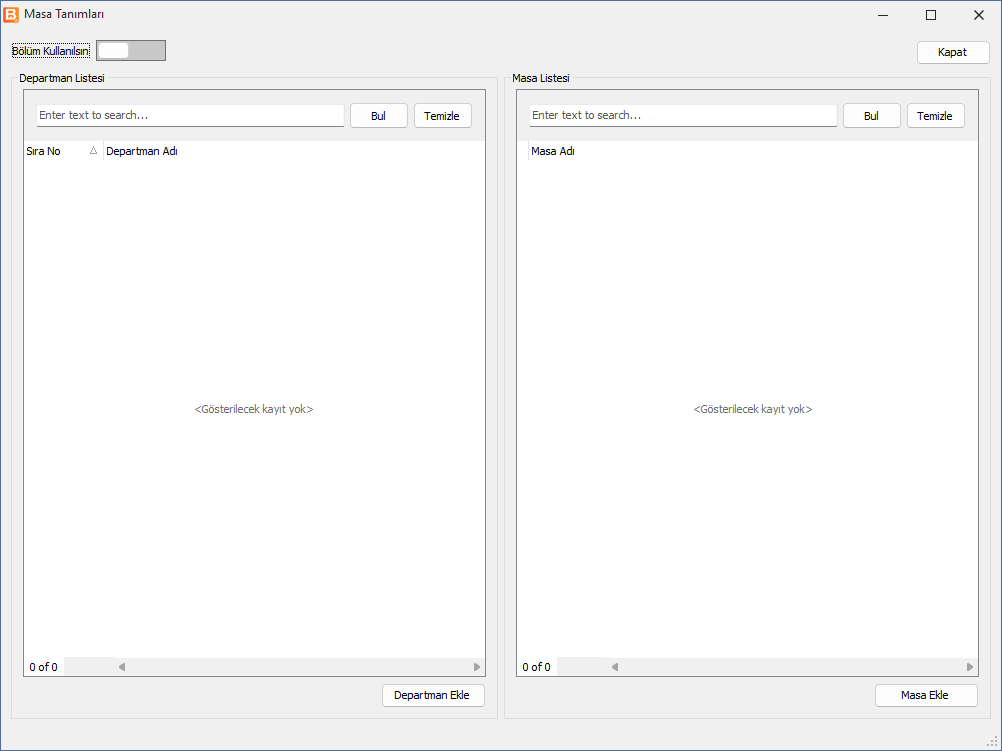Image resolution: width=1002 pixels, height=751 pixels.
Task: Click the '0 of 0' counter in Masa Listesi
Action: click(x=536, y=667)
